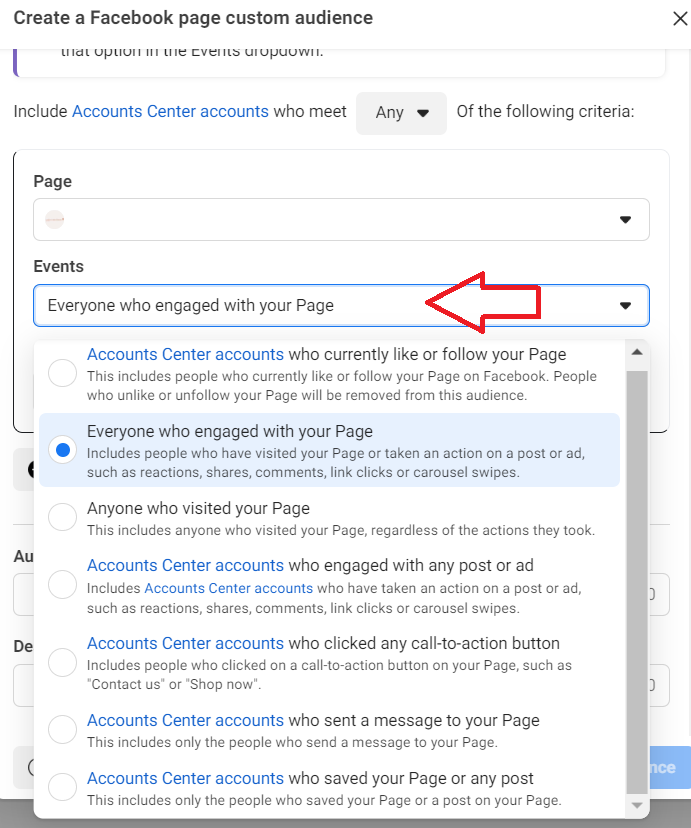The height and width of the screenshot is (828, 691).
Task: Select 'saved your Page or any post' radio
Action: pyautogui.click(x=62, y=787)
